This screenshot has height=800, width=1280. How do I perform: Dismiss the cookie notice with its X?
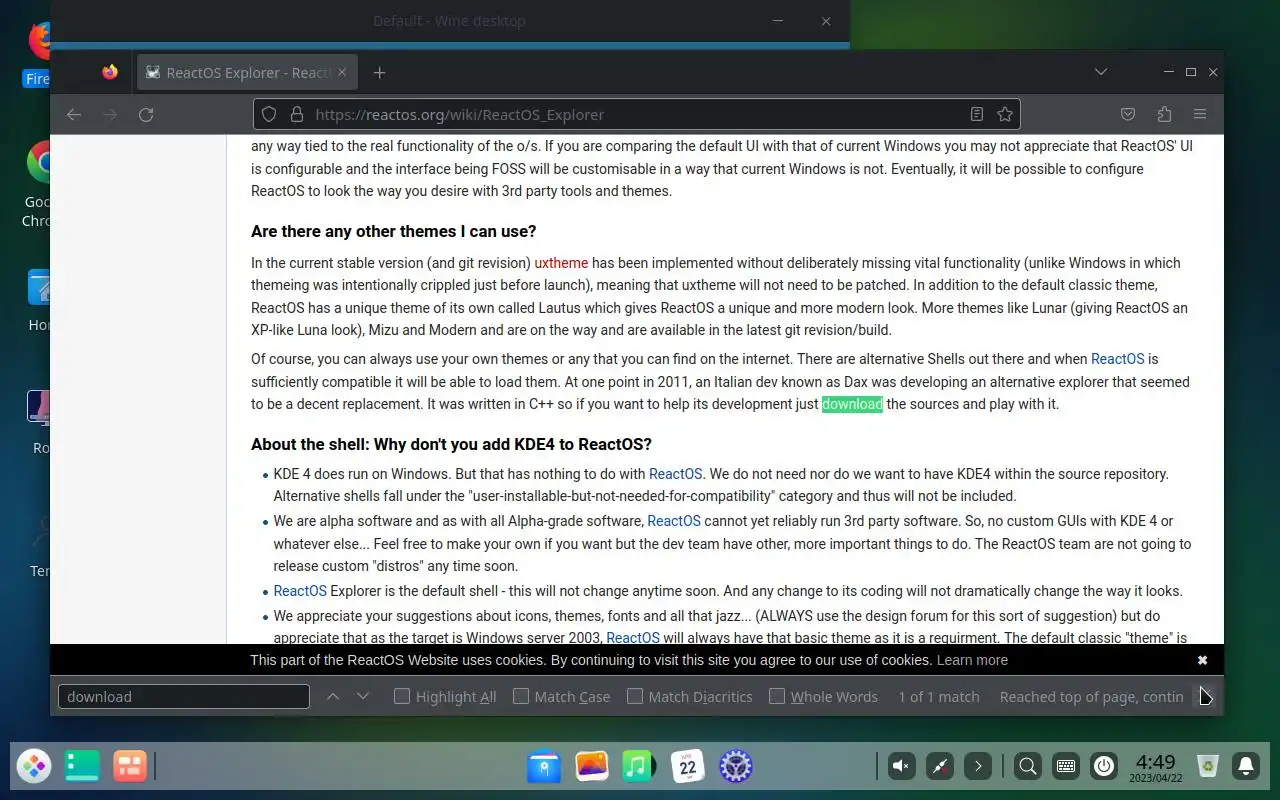tap(1202, 660)
